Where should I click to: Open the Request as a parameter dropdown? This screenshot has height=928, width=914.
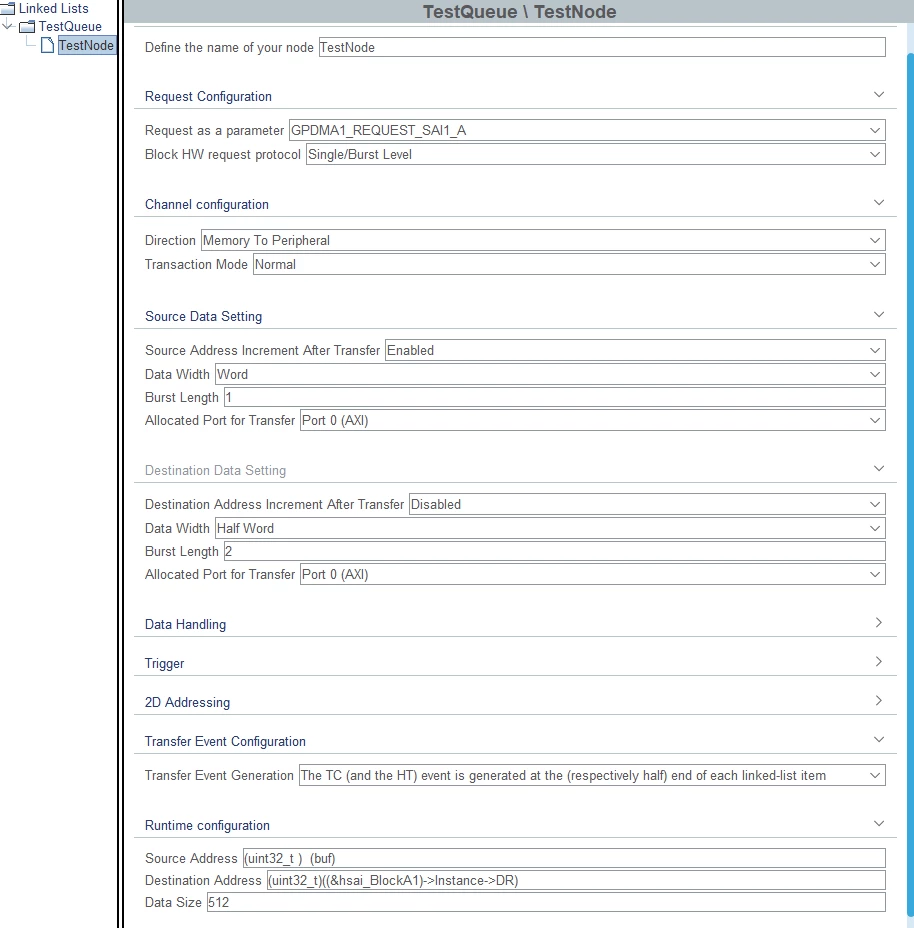click(x=587, y=130)
